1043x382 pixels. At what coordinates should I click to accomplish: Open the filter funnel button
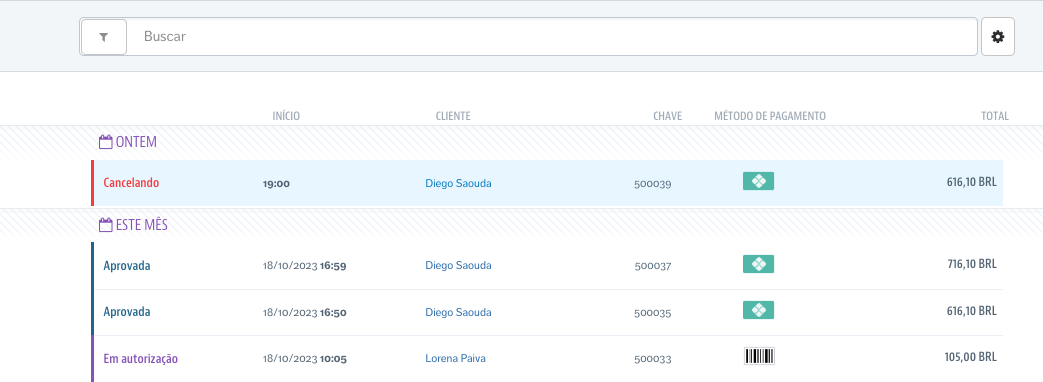click(x=104, y=37)
